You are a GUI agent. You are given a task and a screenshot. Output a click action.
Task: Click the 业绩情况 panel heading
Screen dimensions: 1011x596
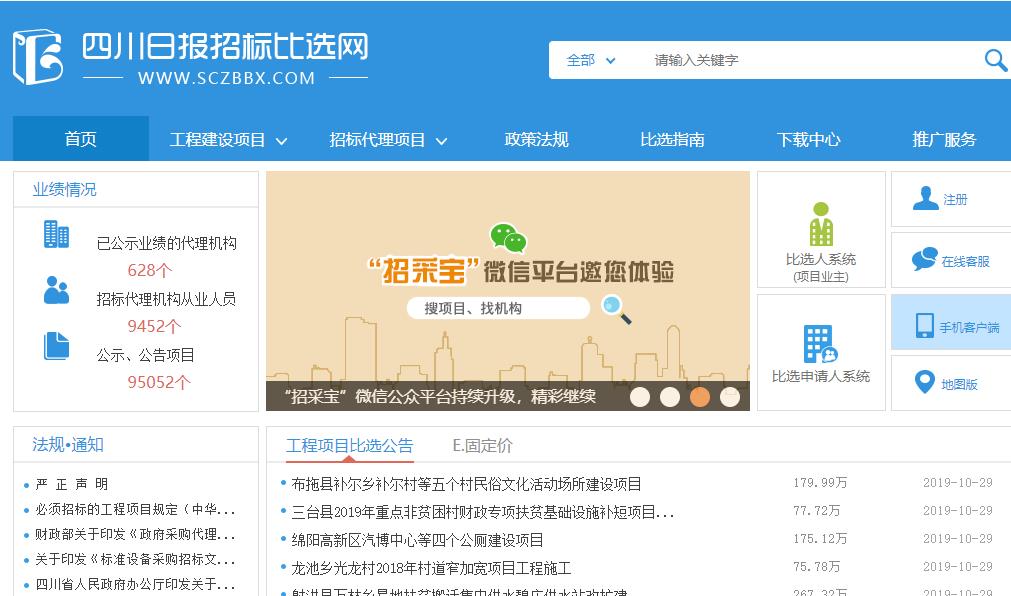point(64,190)
